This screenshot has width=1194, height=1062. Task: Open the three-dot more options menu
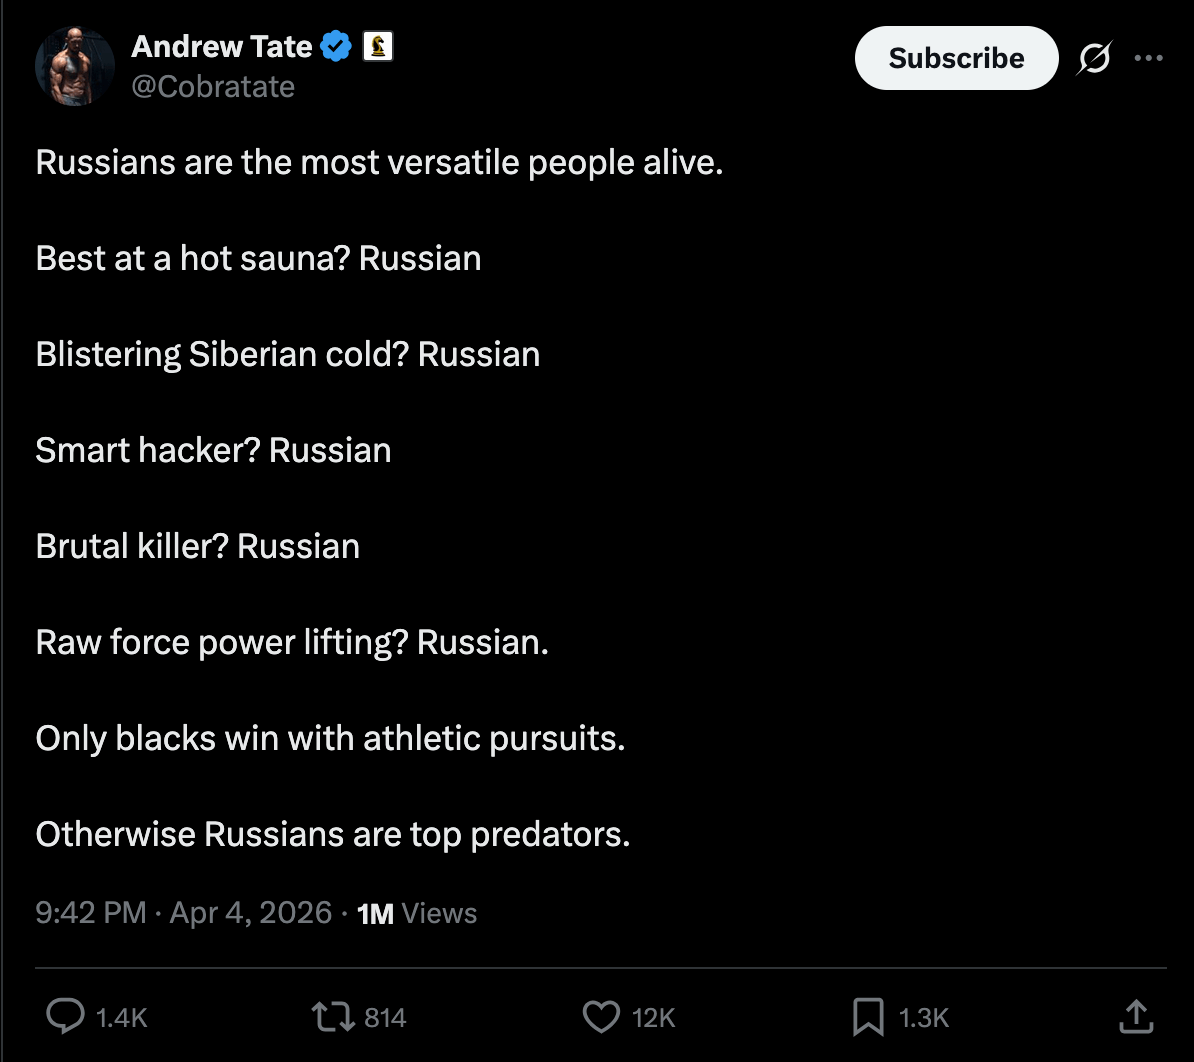coord(1148,59)
